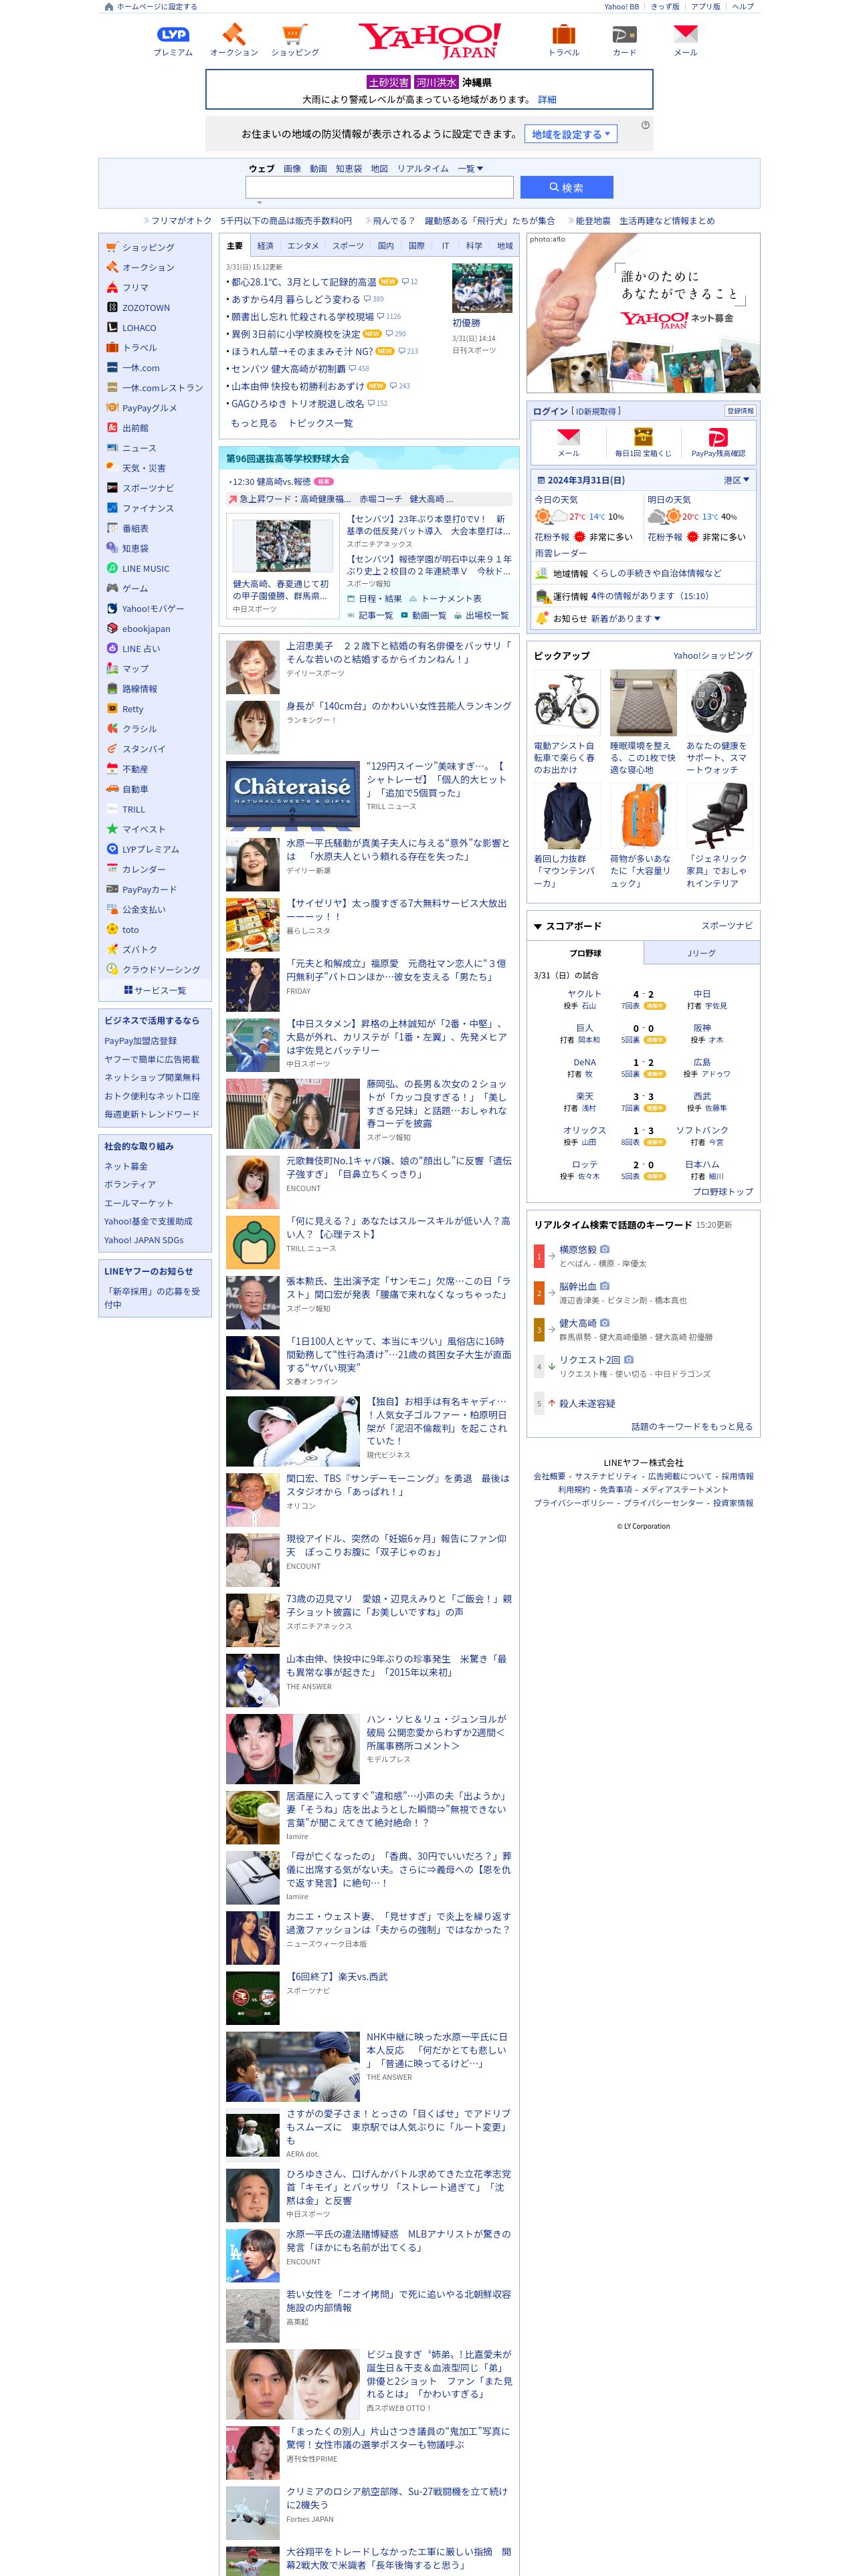Open LOHACO in the left service list
The height and width of the screenshot is (2576, 859).
pos(139,327)
